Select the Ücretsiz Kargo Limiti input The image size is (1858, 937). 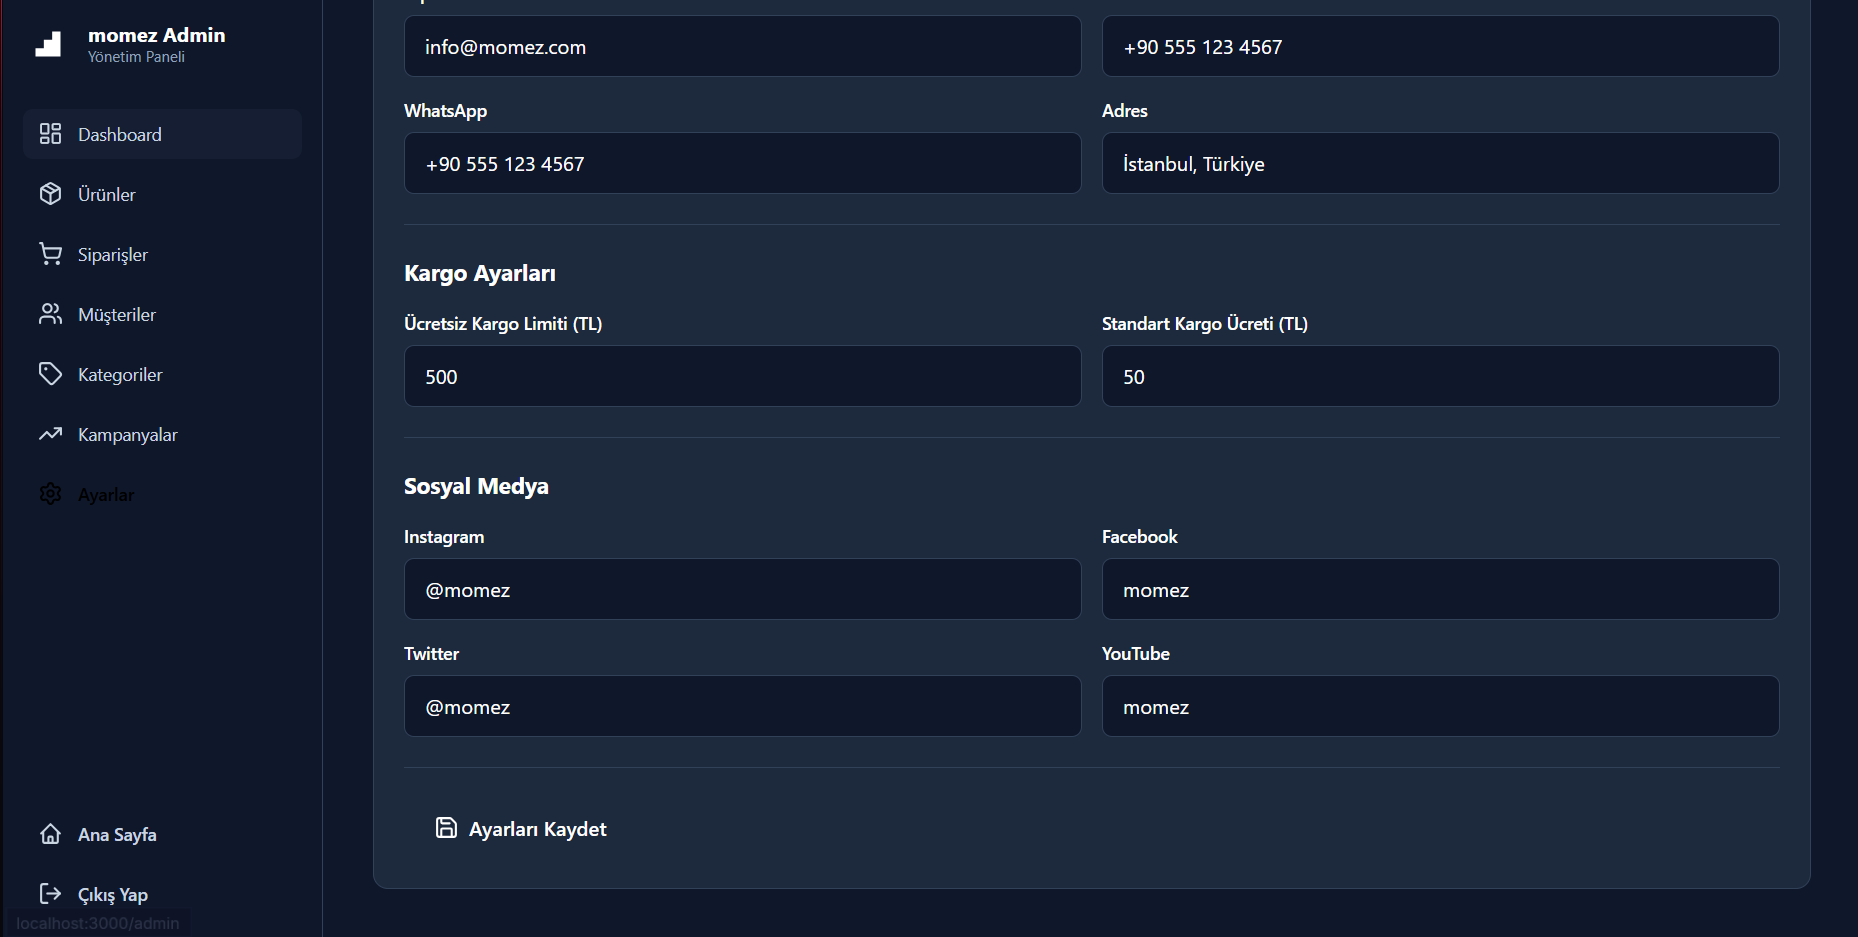tap(742, 377)
